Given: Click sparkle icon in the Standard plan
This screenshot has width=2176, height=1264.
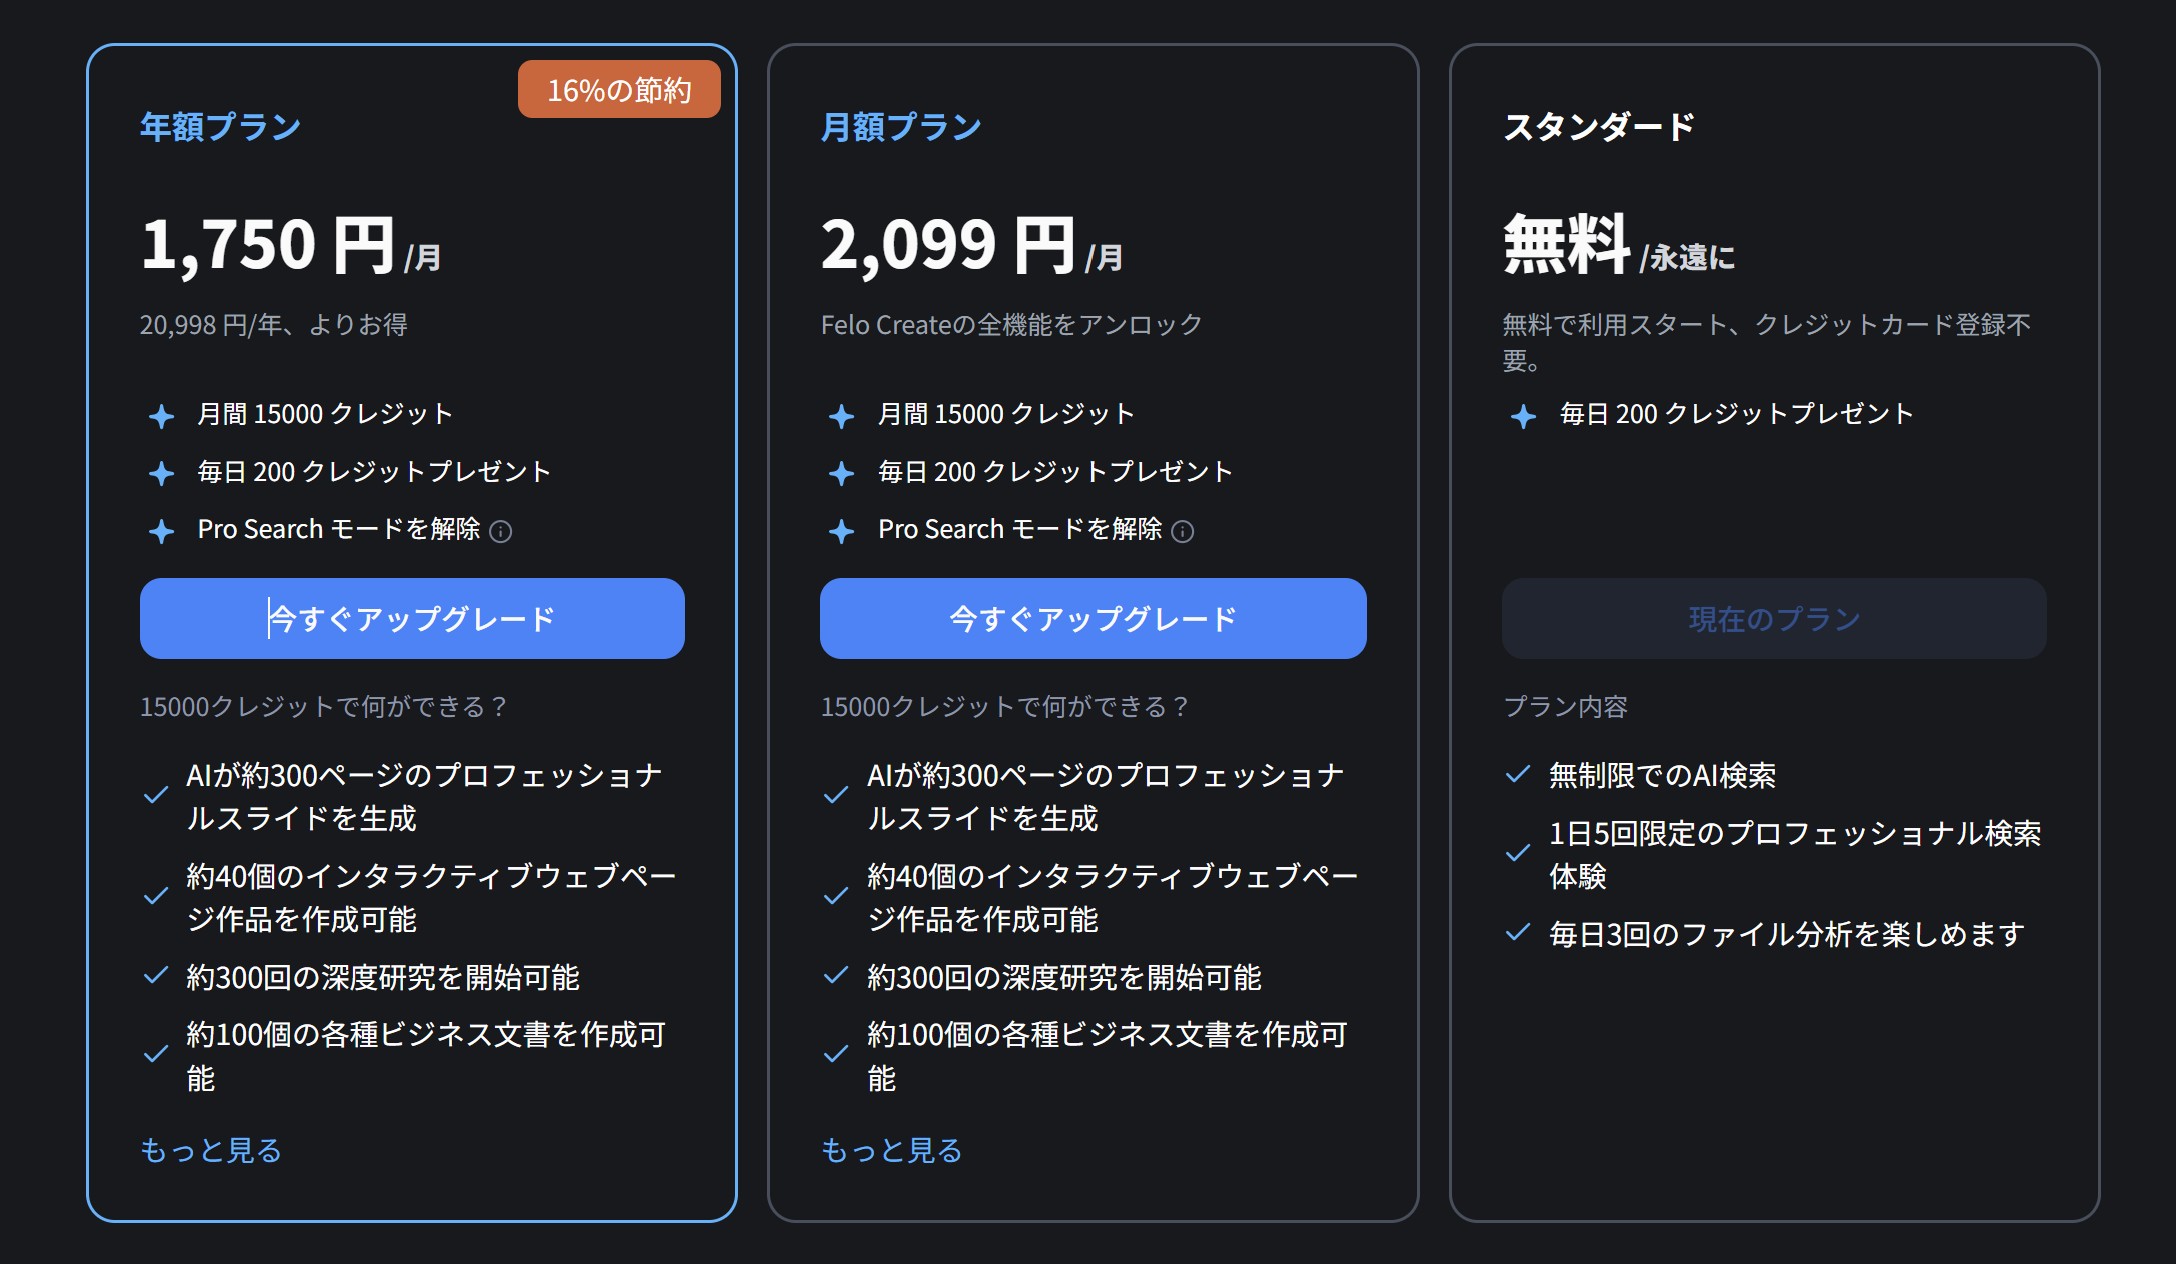Looking at the screenshot, I should click(1523, 416).
